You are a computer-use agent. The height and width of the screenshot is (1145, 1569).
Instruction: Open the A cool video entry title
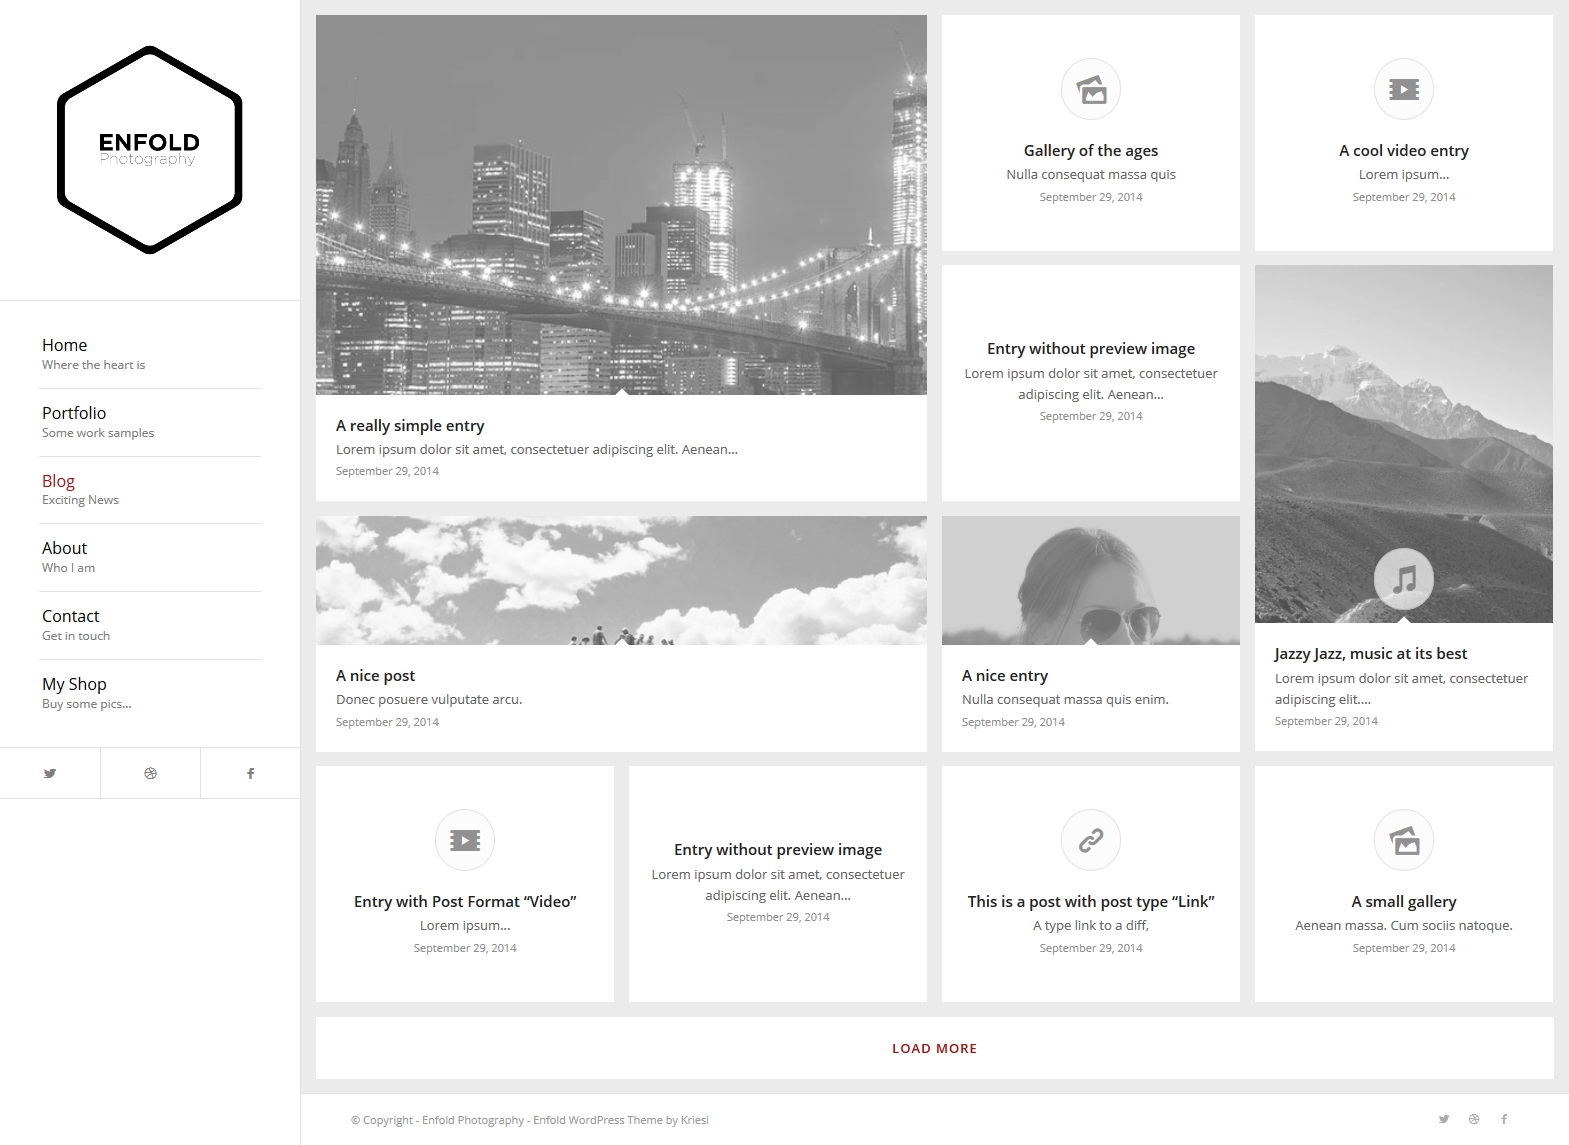click(x=1404, y=150)
